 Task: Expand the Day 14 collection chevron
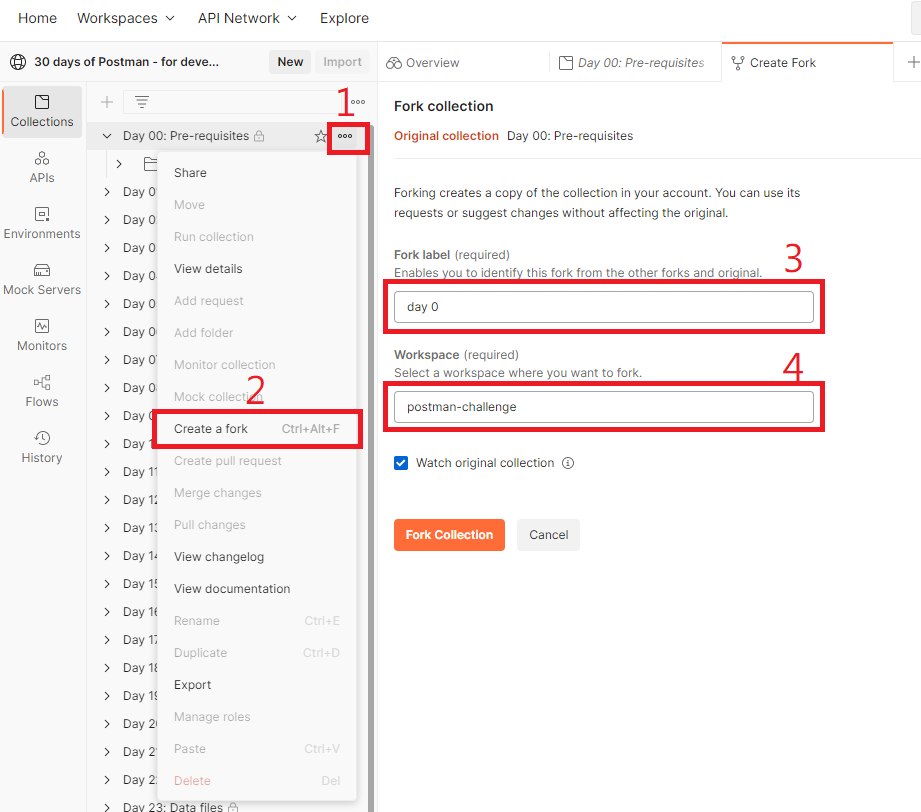tap(107, 556)
